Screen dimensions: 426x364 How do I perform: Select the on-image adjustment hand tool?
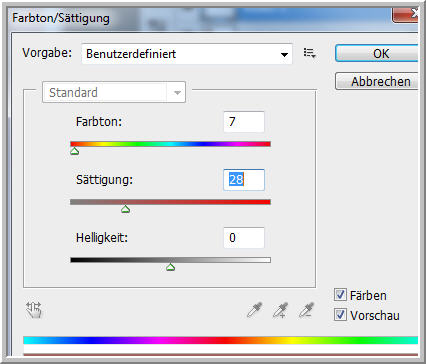pyautogui.click(x=34, y=310)
